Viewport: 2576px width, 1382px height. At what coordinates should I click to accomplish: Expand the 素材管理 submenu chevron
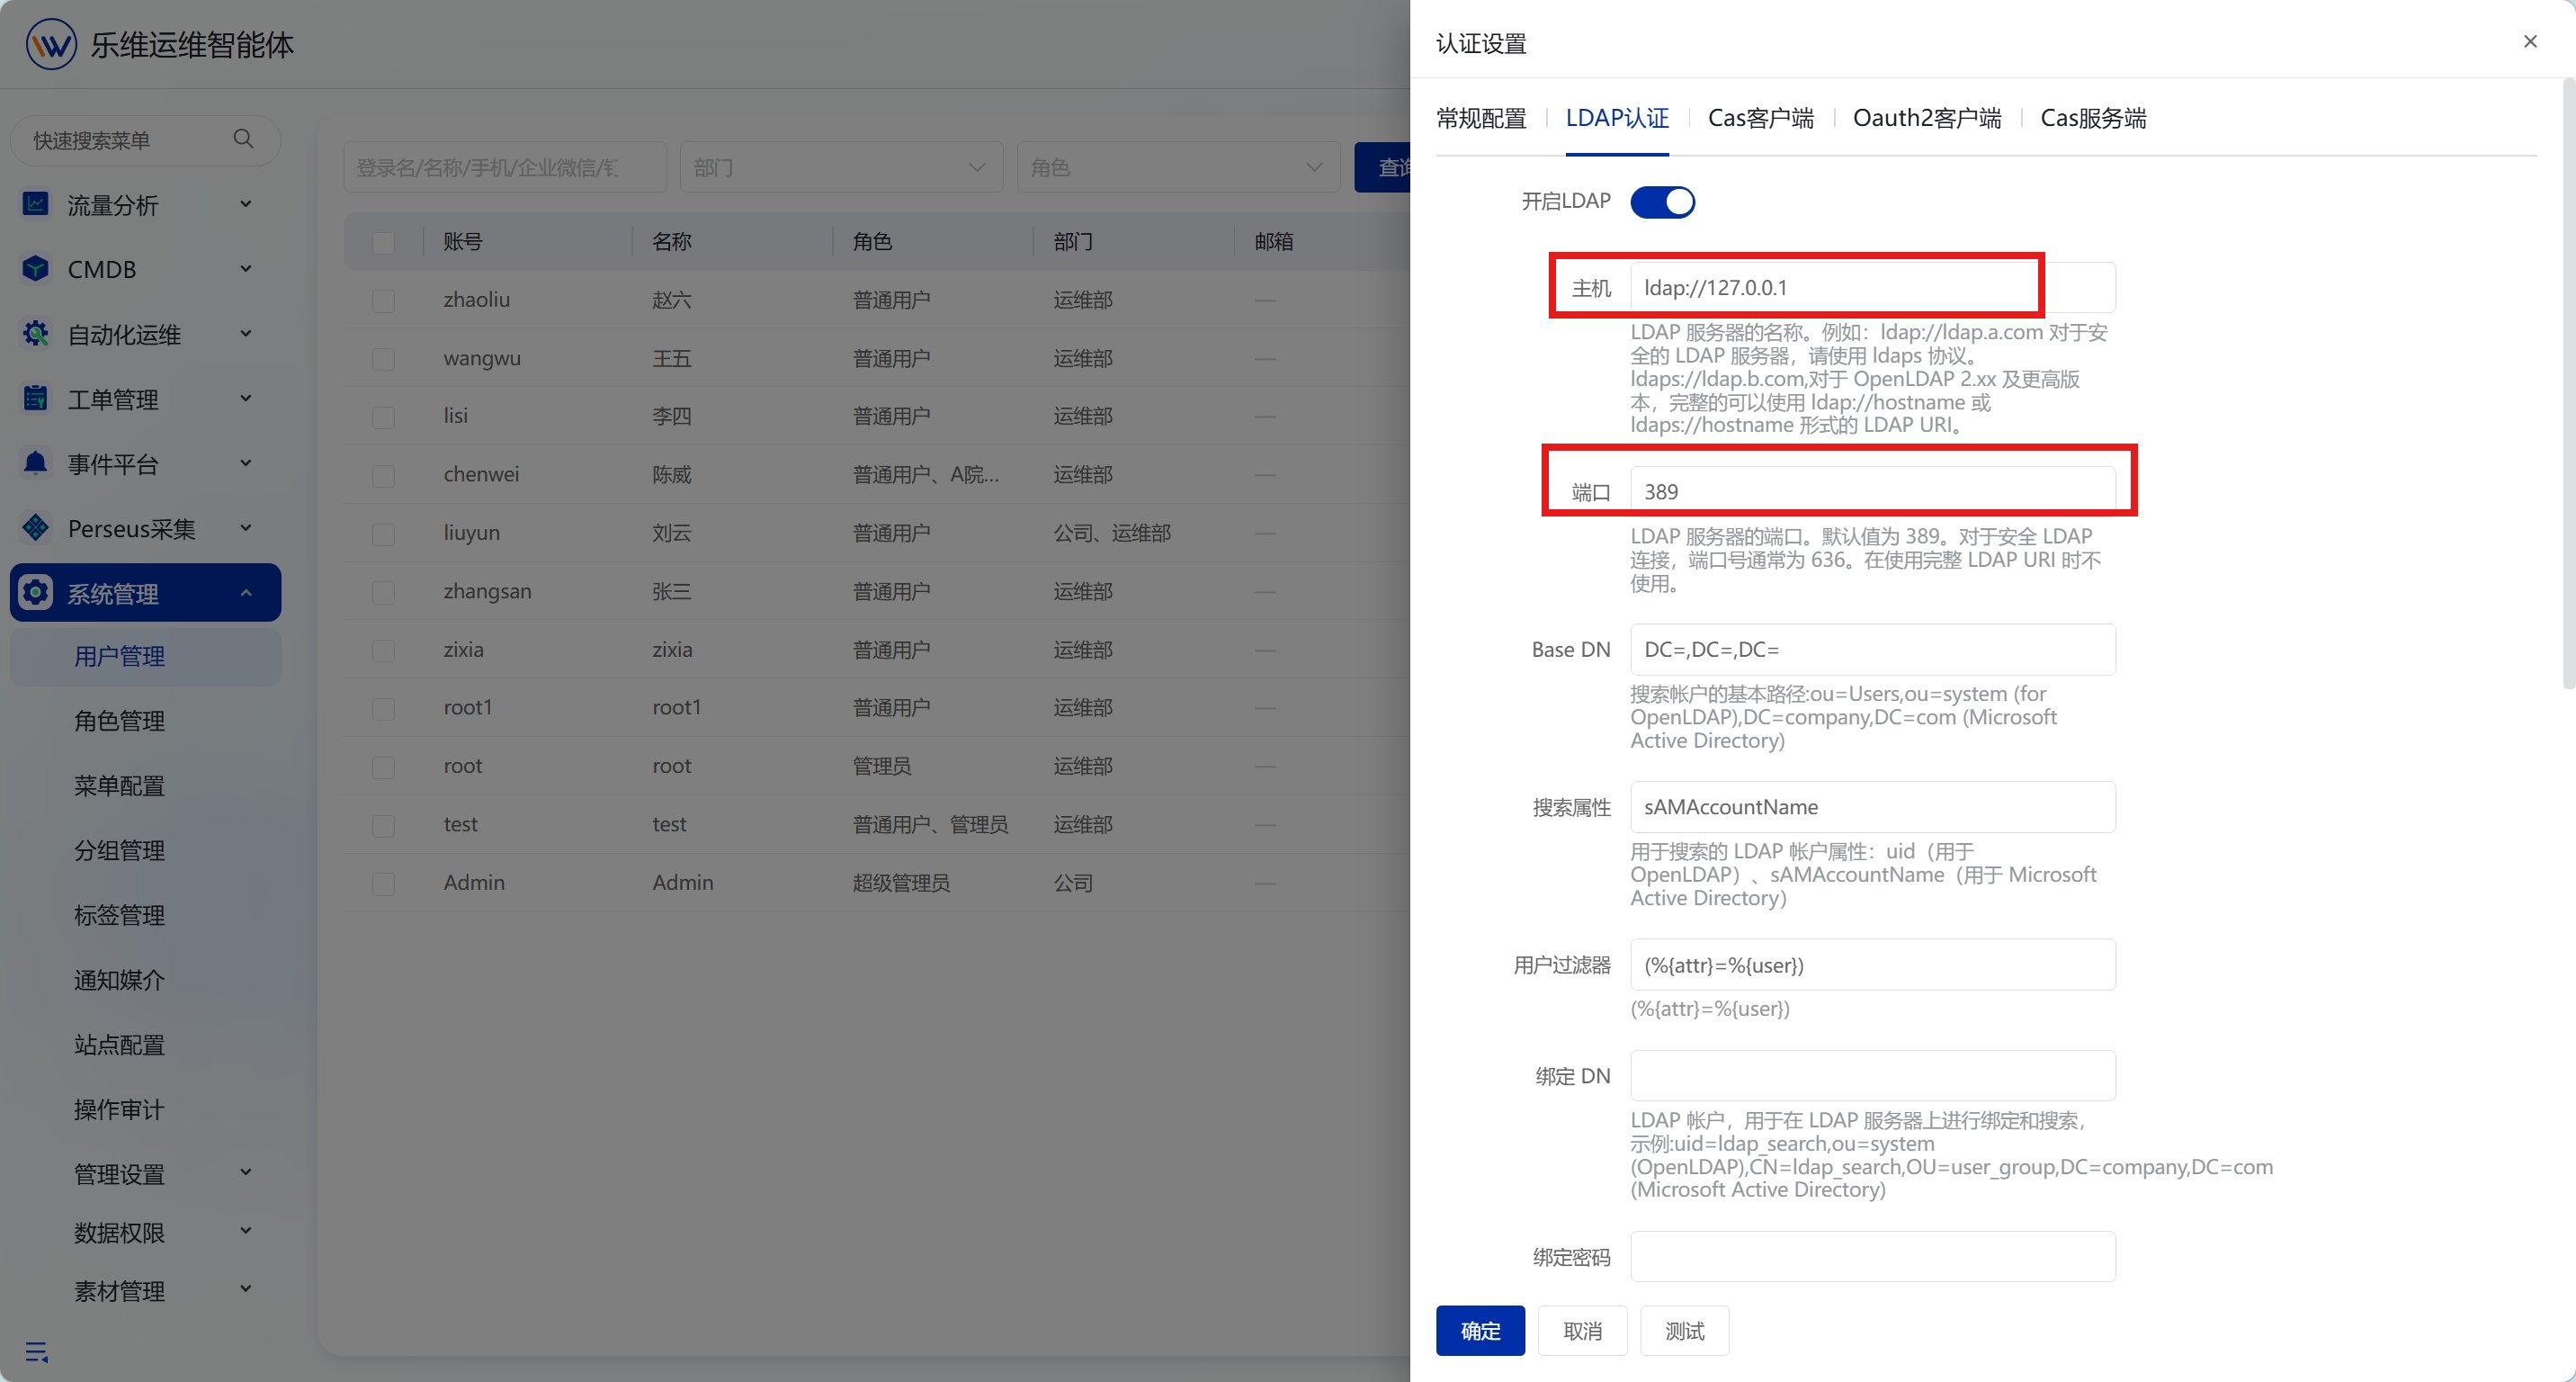pos(246,1289)
